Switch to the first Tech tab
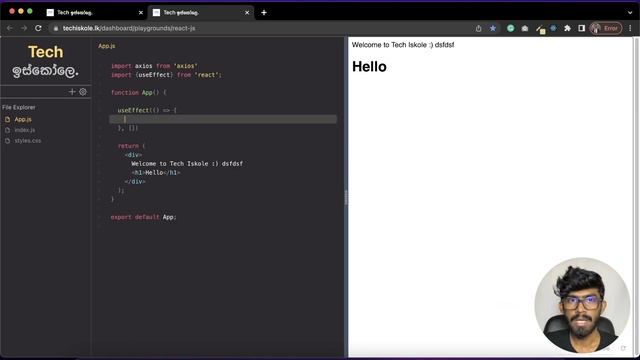 pyautogui.click(x=95, y=13)
